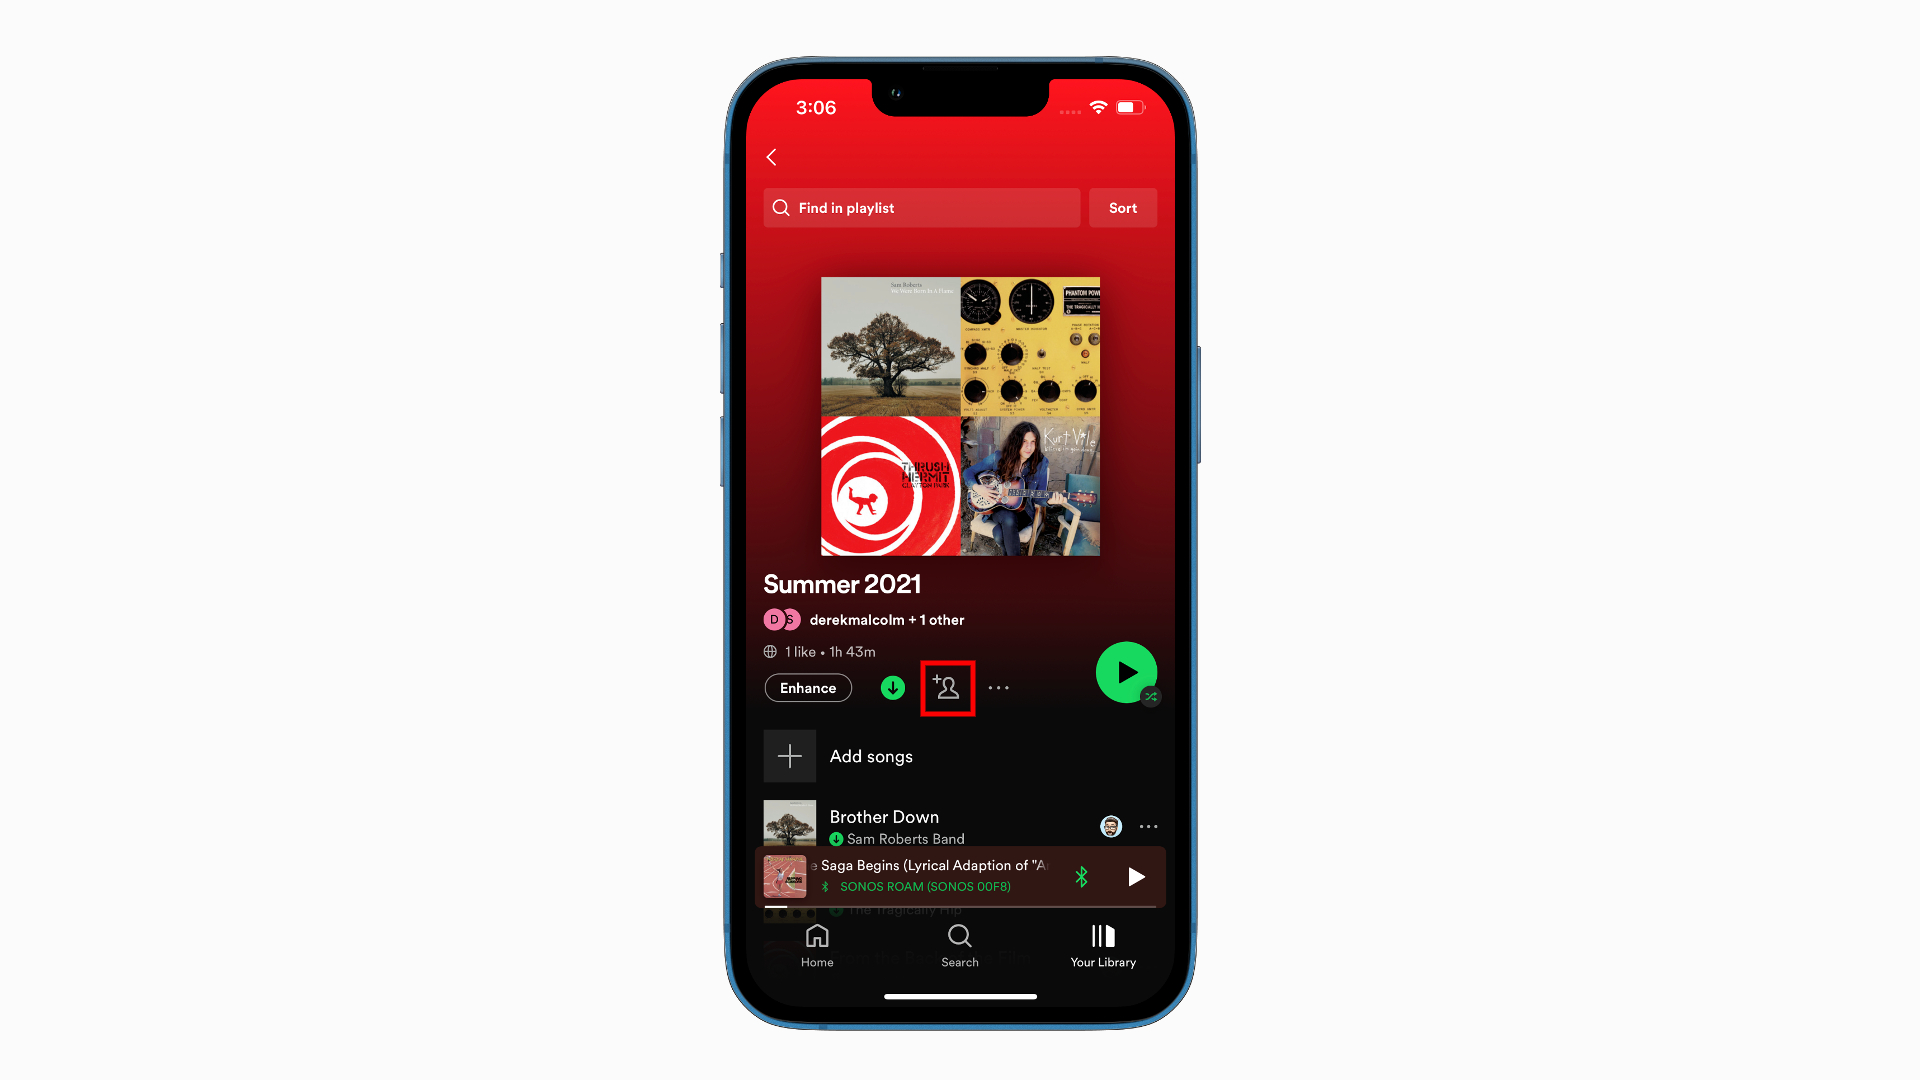This screenshot has width=1920, height=1080.
Task: Click the Enhance toggle button
Action: pos(807,687)
